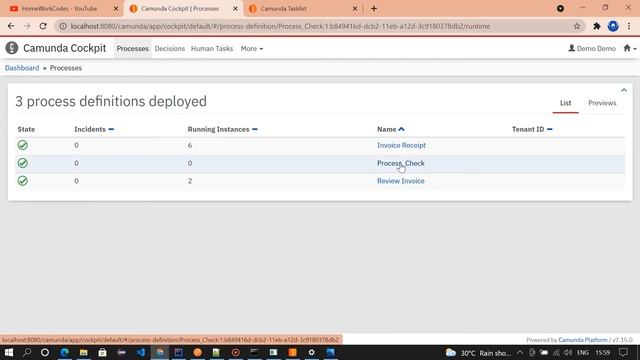The height and width of the screenshot is (360, 640).
Task: Sort by Name column
Action: pyautogui.click(x=391, y=129)
